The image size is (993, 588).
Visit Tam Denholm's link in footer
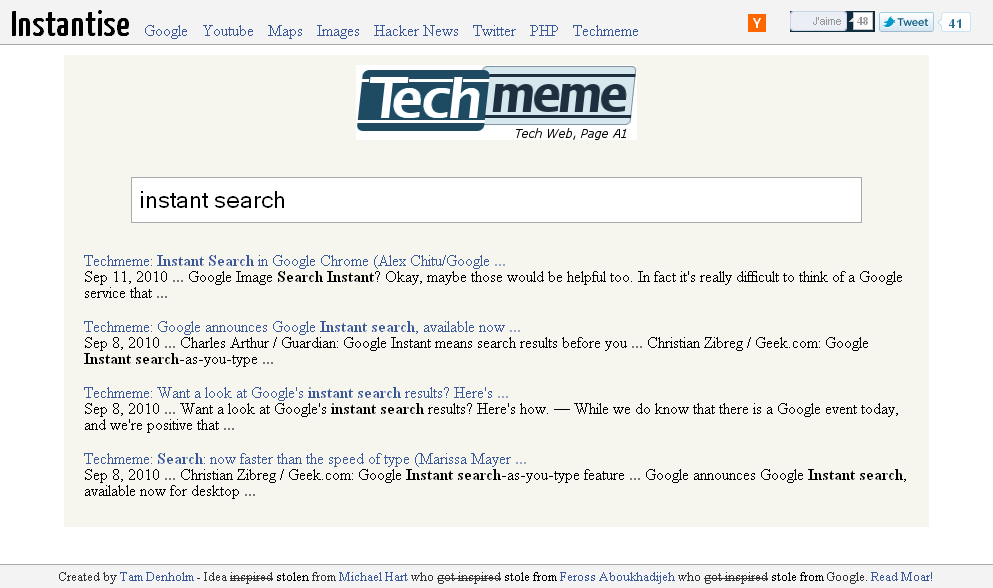click(x=156, y=577)
